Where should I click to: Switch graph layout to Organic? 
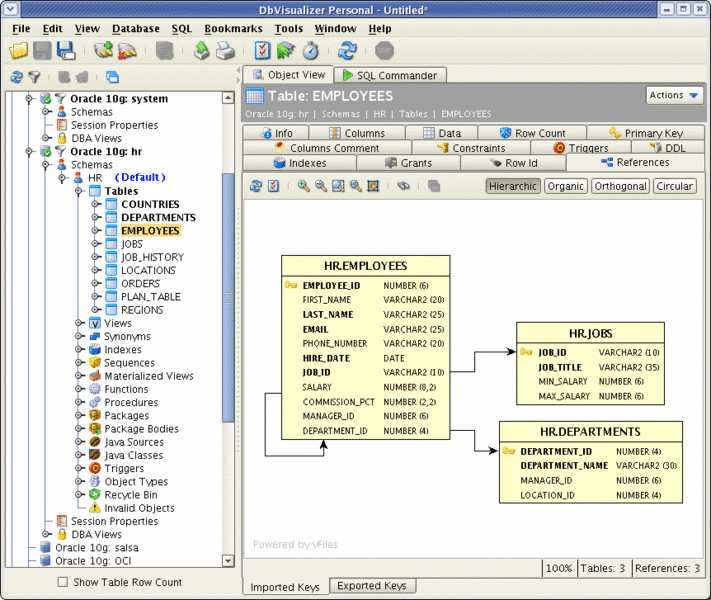coord(565,186)
